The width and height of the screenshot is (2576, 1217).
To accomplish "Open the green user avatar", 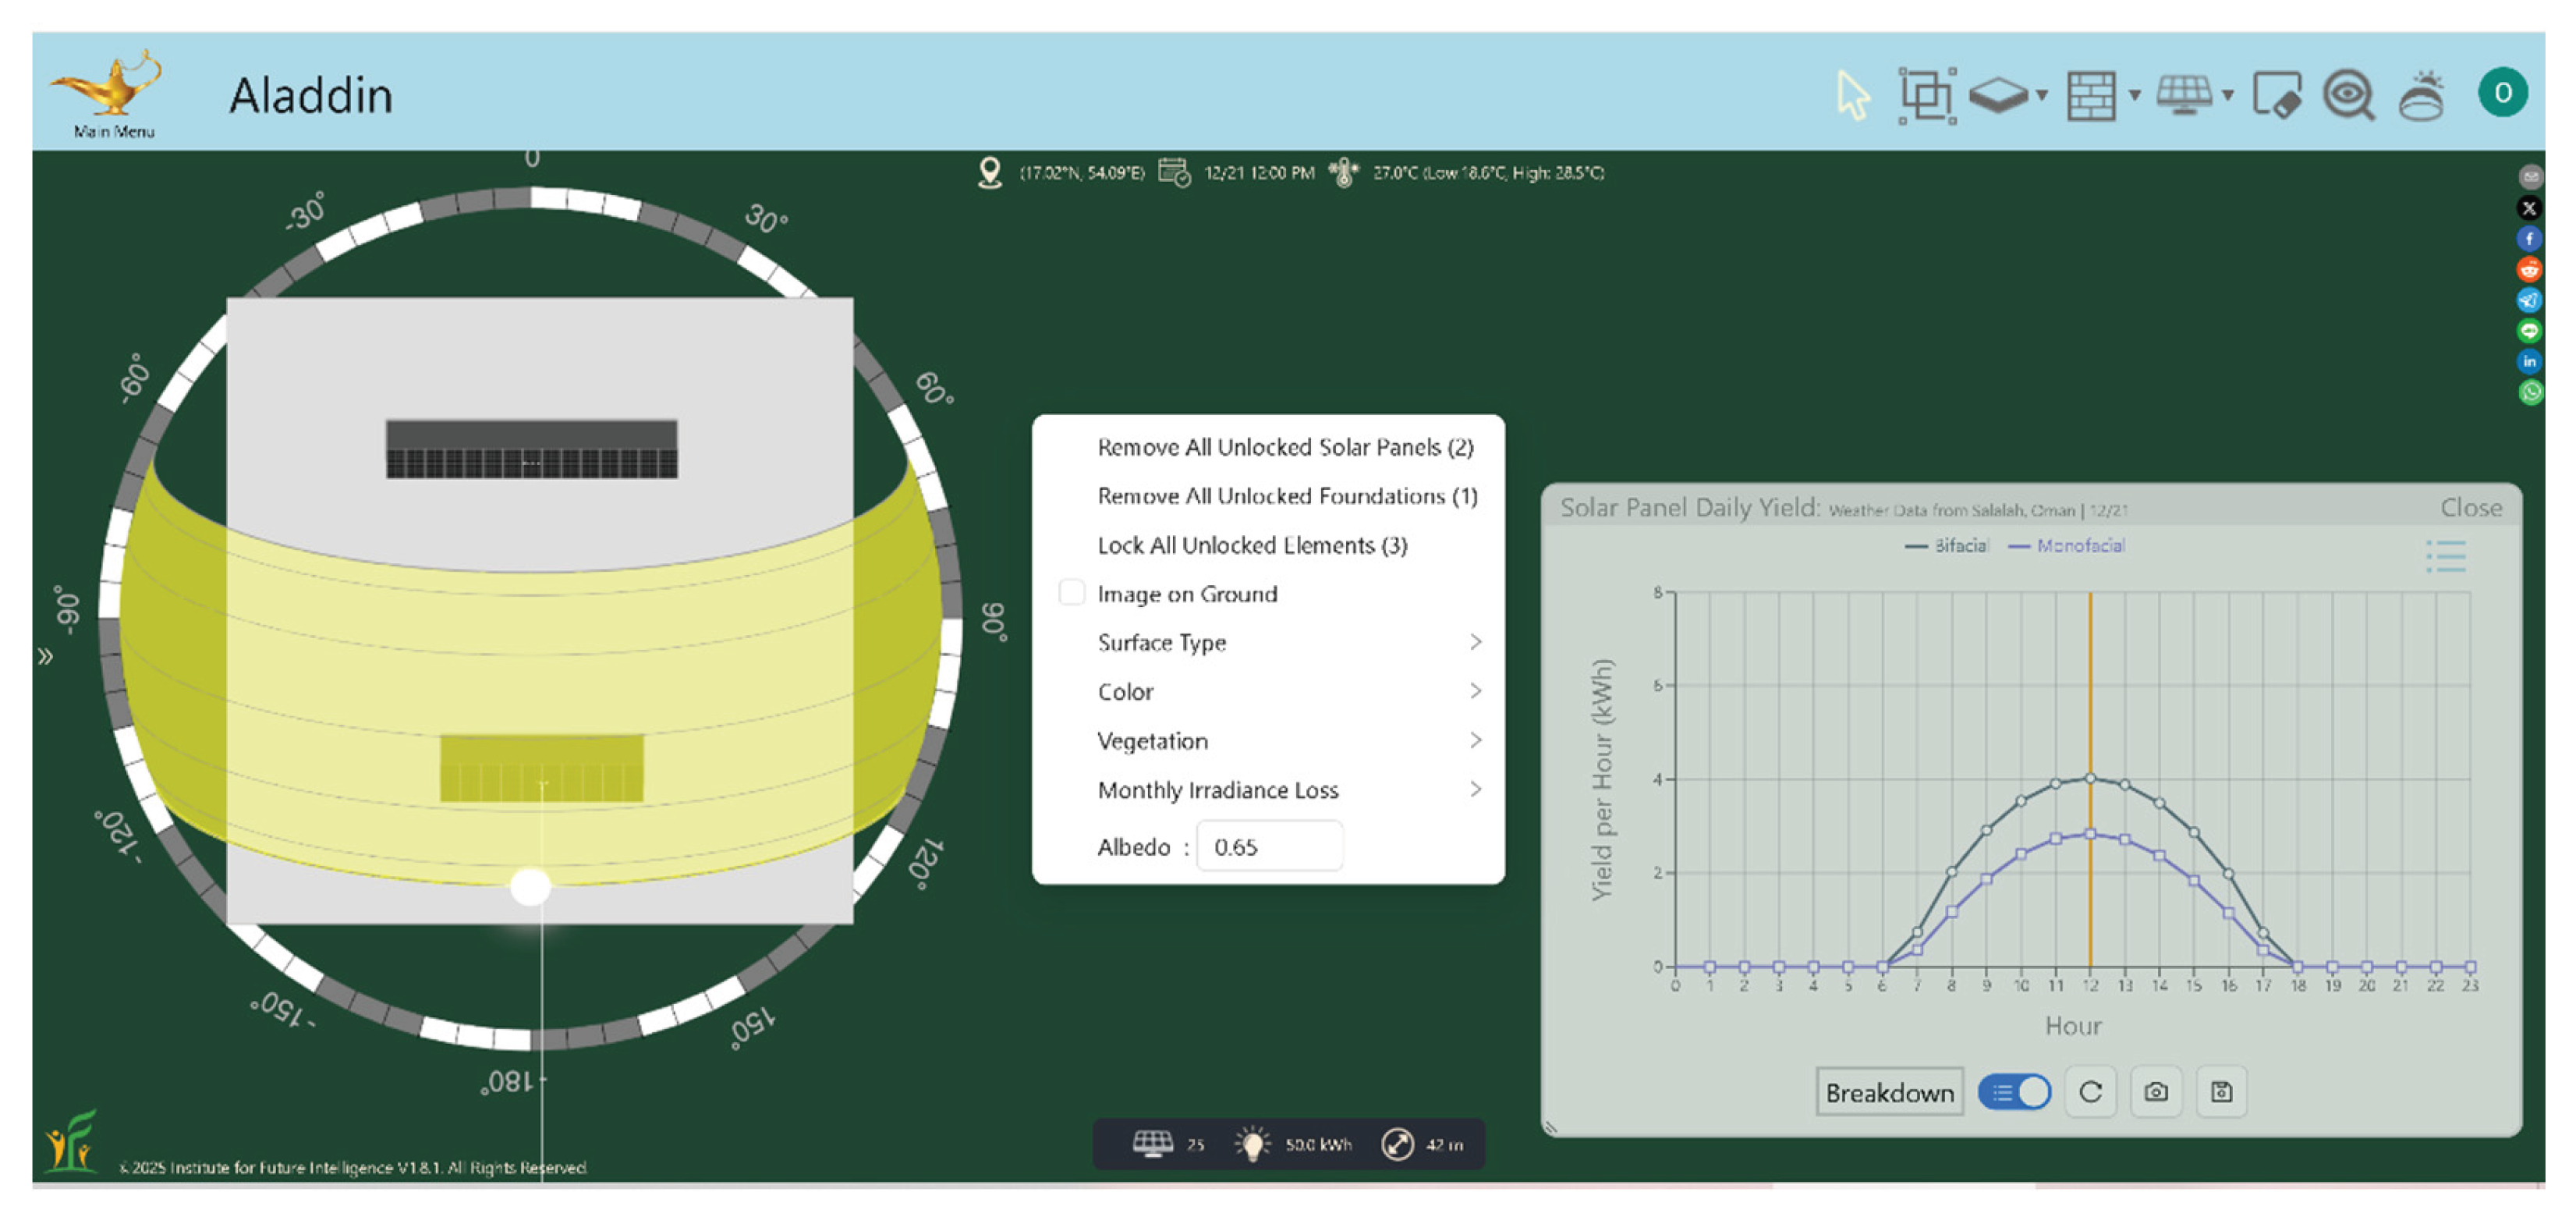I will [2502, 92].
